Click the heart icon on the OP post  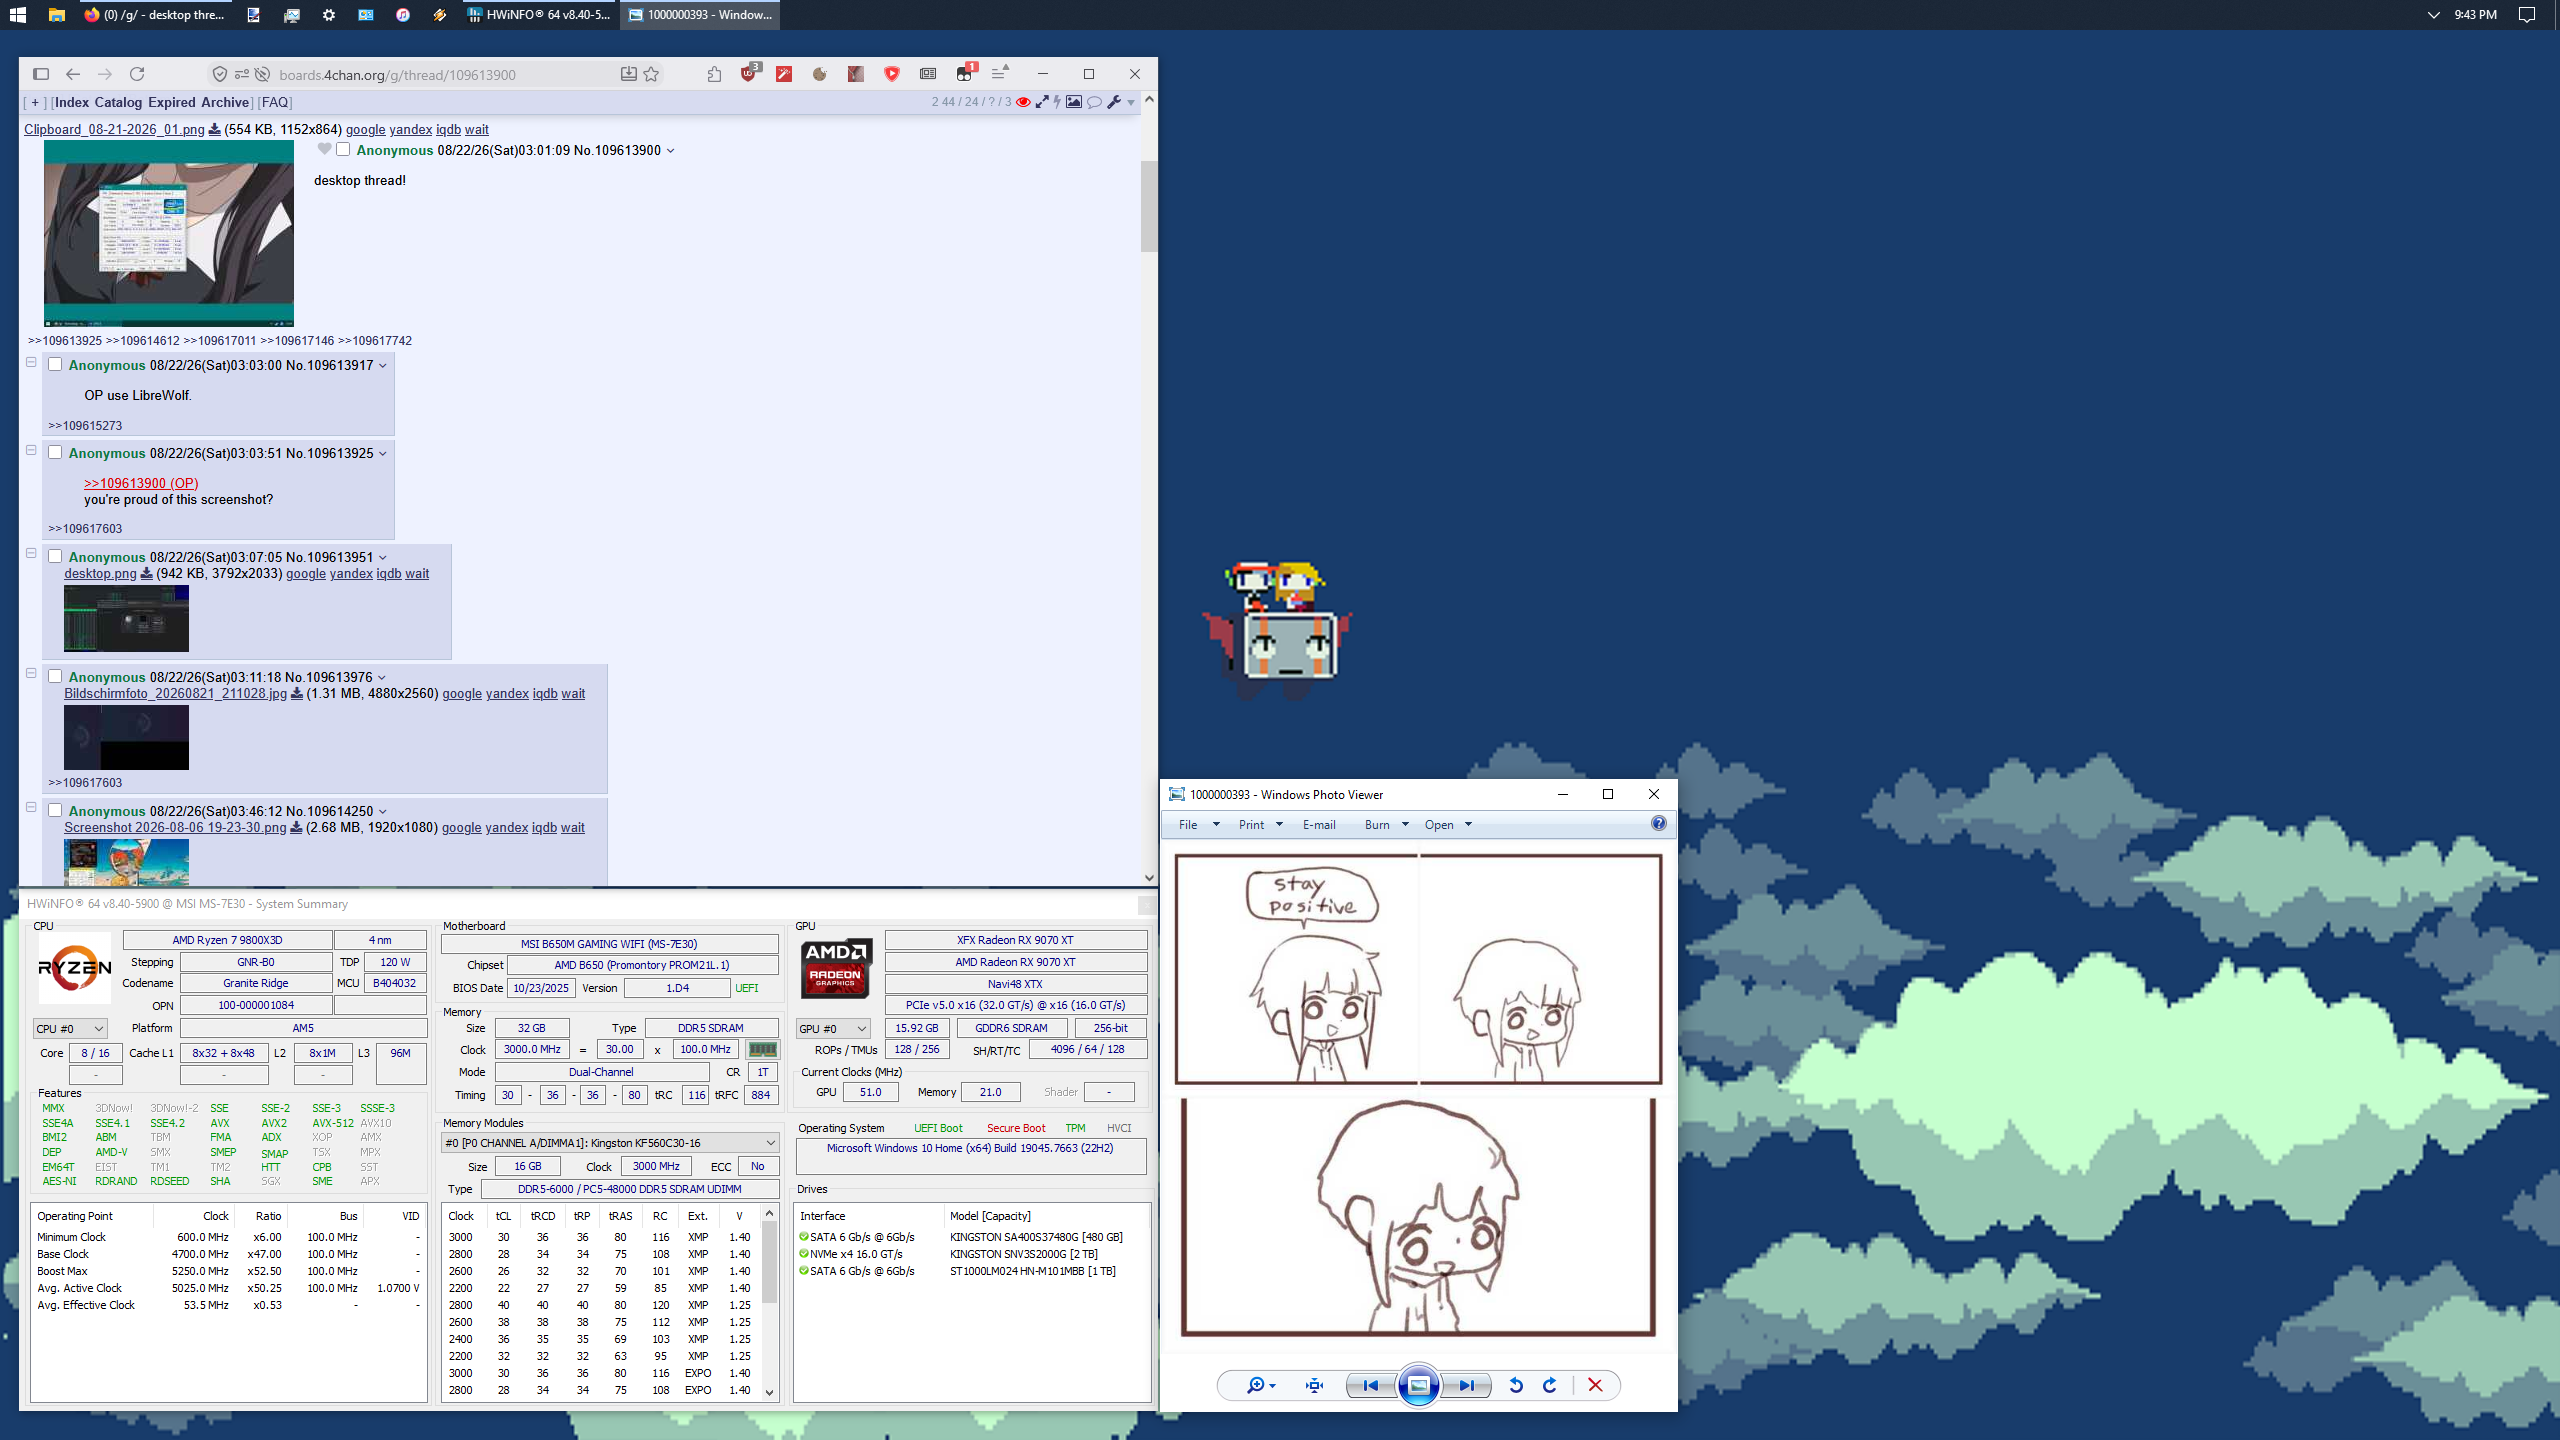click(324, 149)
